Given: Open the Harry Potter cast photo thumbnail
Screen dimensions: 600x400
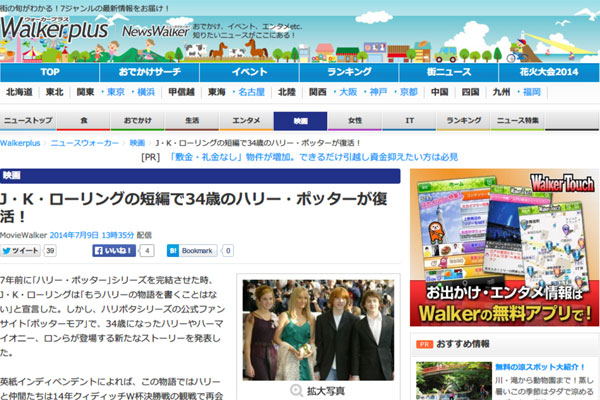Looking at the screenshot, I should 318,330.
